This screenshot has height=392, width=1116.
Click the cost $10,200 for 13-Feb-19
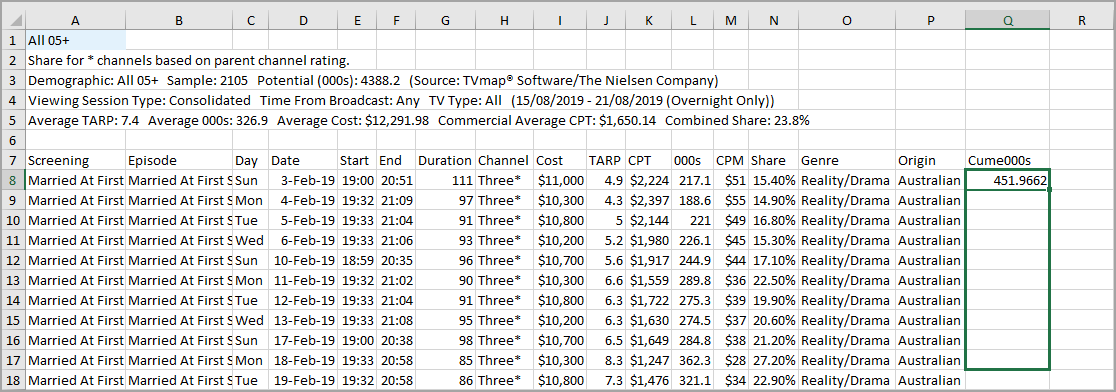[x=560, y=320]
